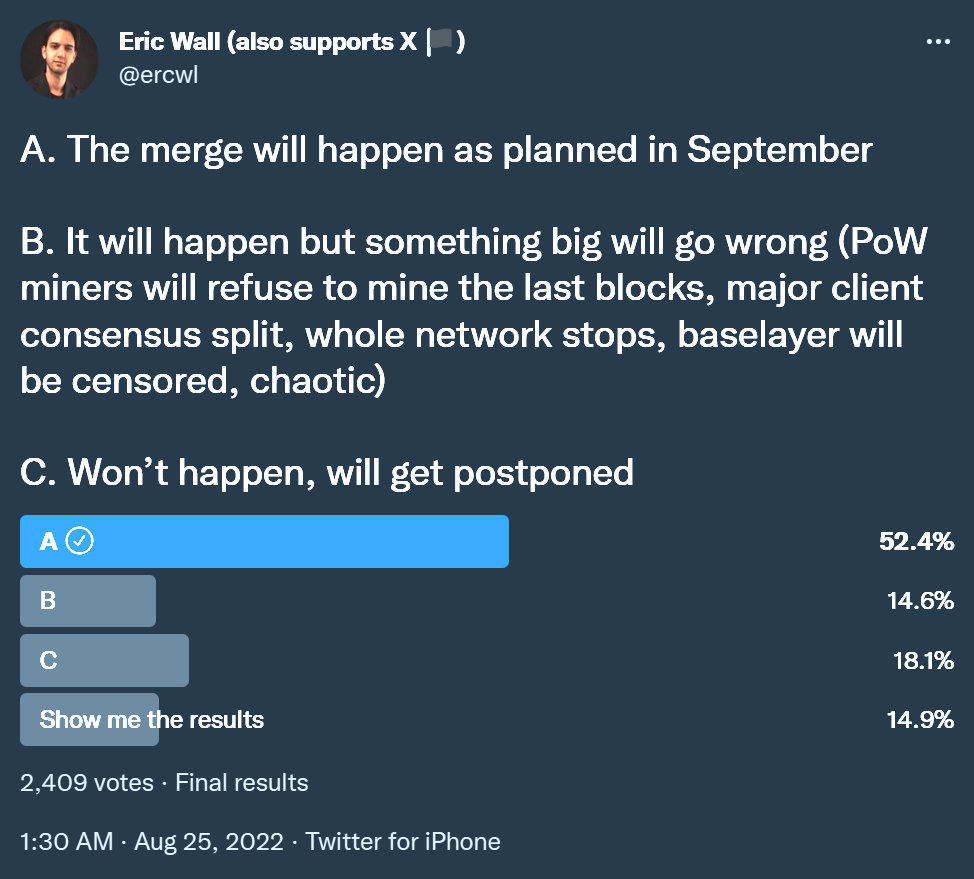Open the three-dot more options menu
The image size is (974, 879).
click(938, 43)
